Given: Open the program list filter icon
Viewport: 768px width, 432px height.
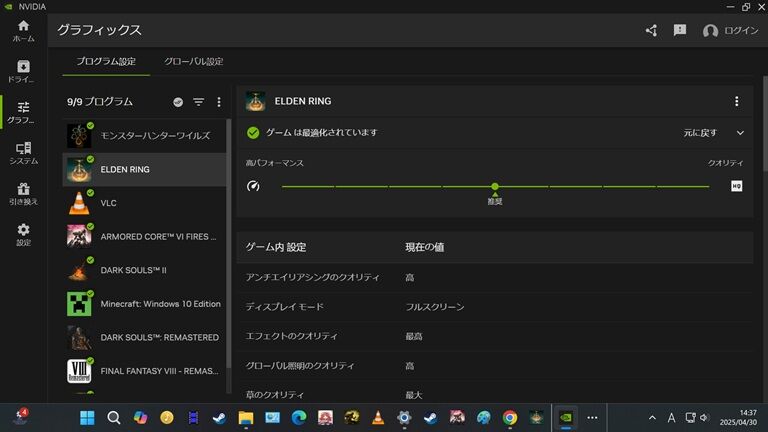Looking at the screenshot, I should (198, 102).
